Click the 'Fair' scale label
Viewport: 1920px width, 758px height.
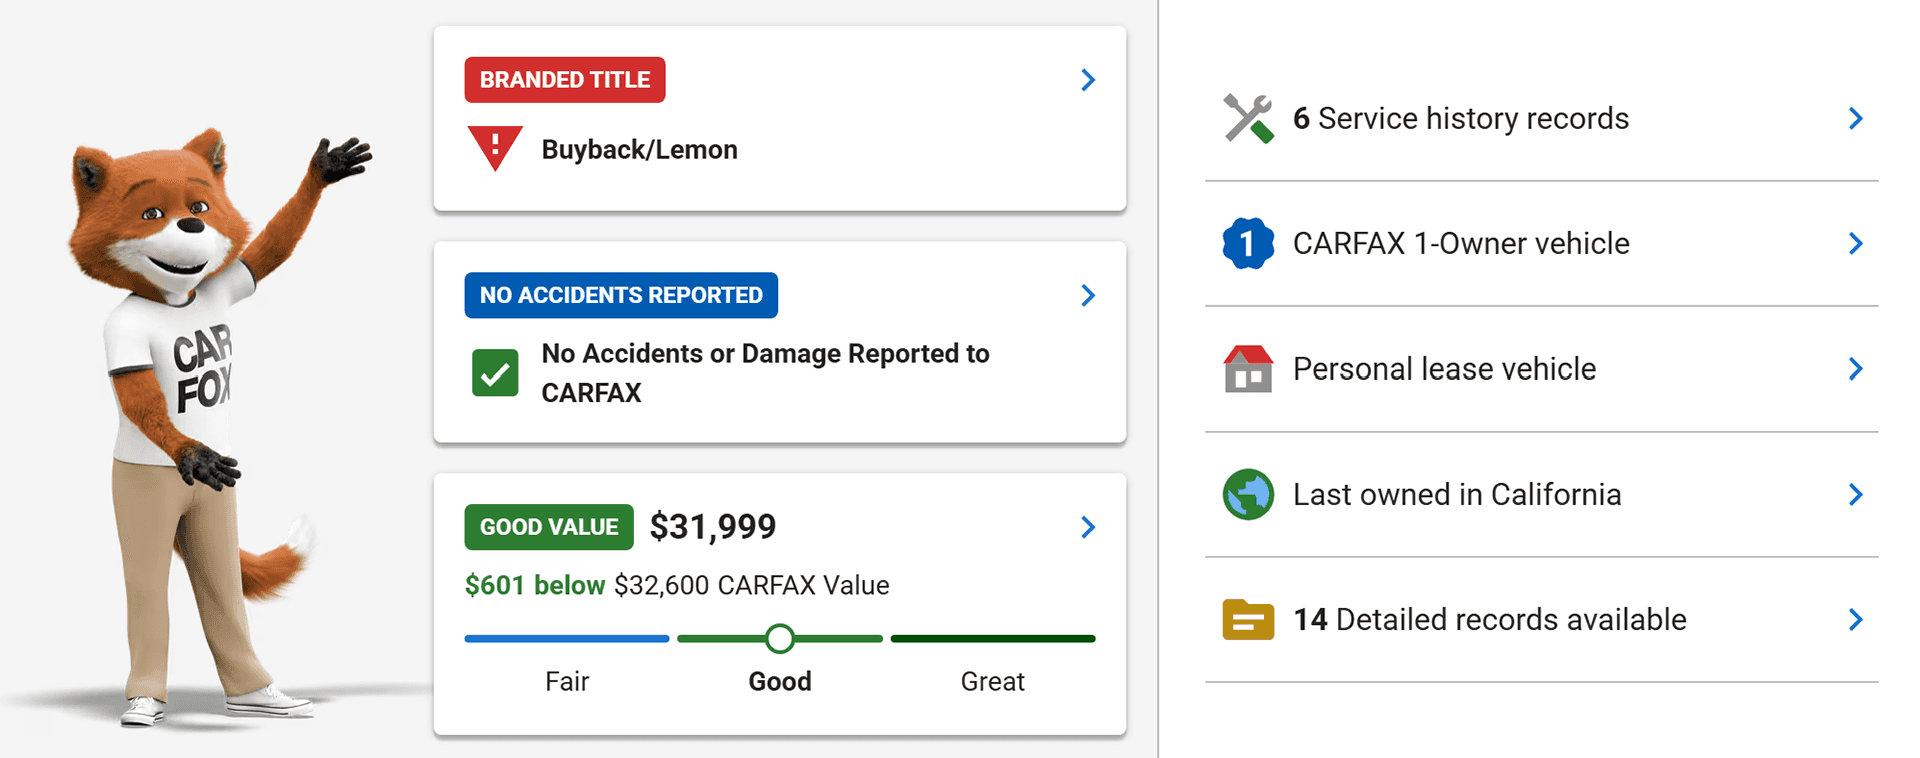pyautogui.click(x=567, y=681)
